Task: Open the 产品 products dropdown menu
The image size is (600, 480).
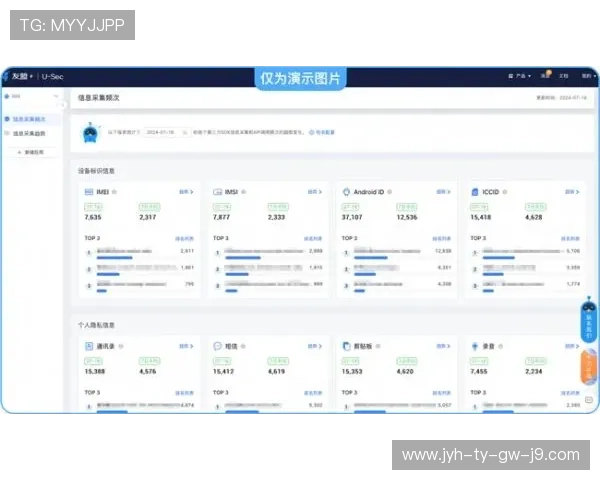Action: pyautogui.click(x=520, y=76)
